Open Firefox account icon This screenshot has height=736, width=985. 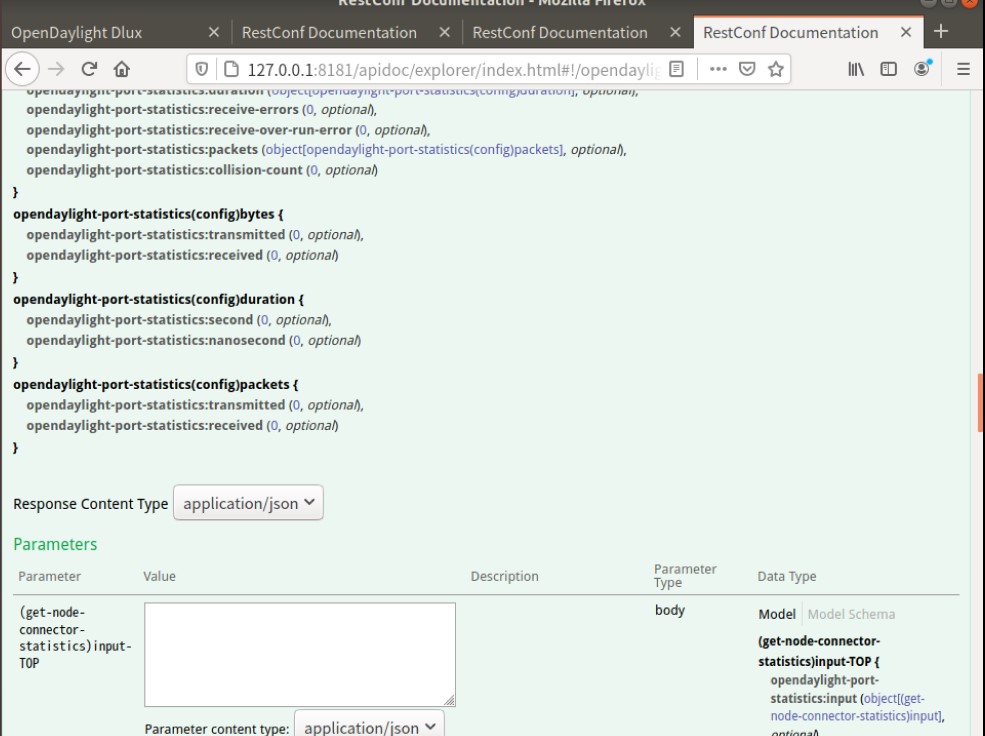click(922, 68)
